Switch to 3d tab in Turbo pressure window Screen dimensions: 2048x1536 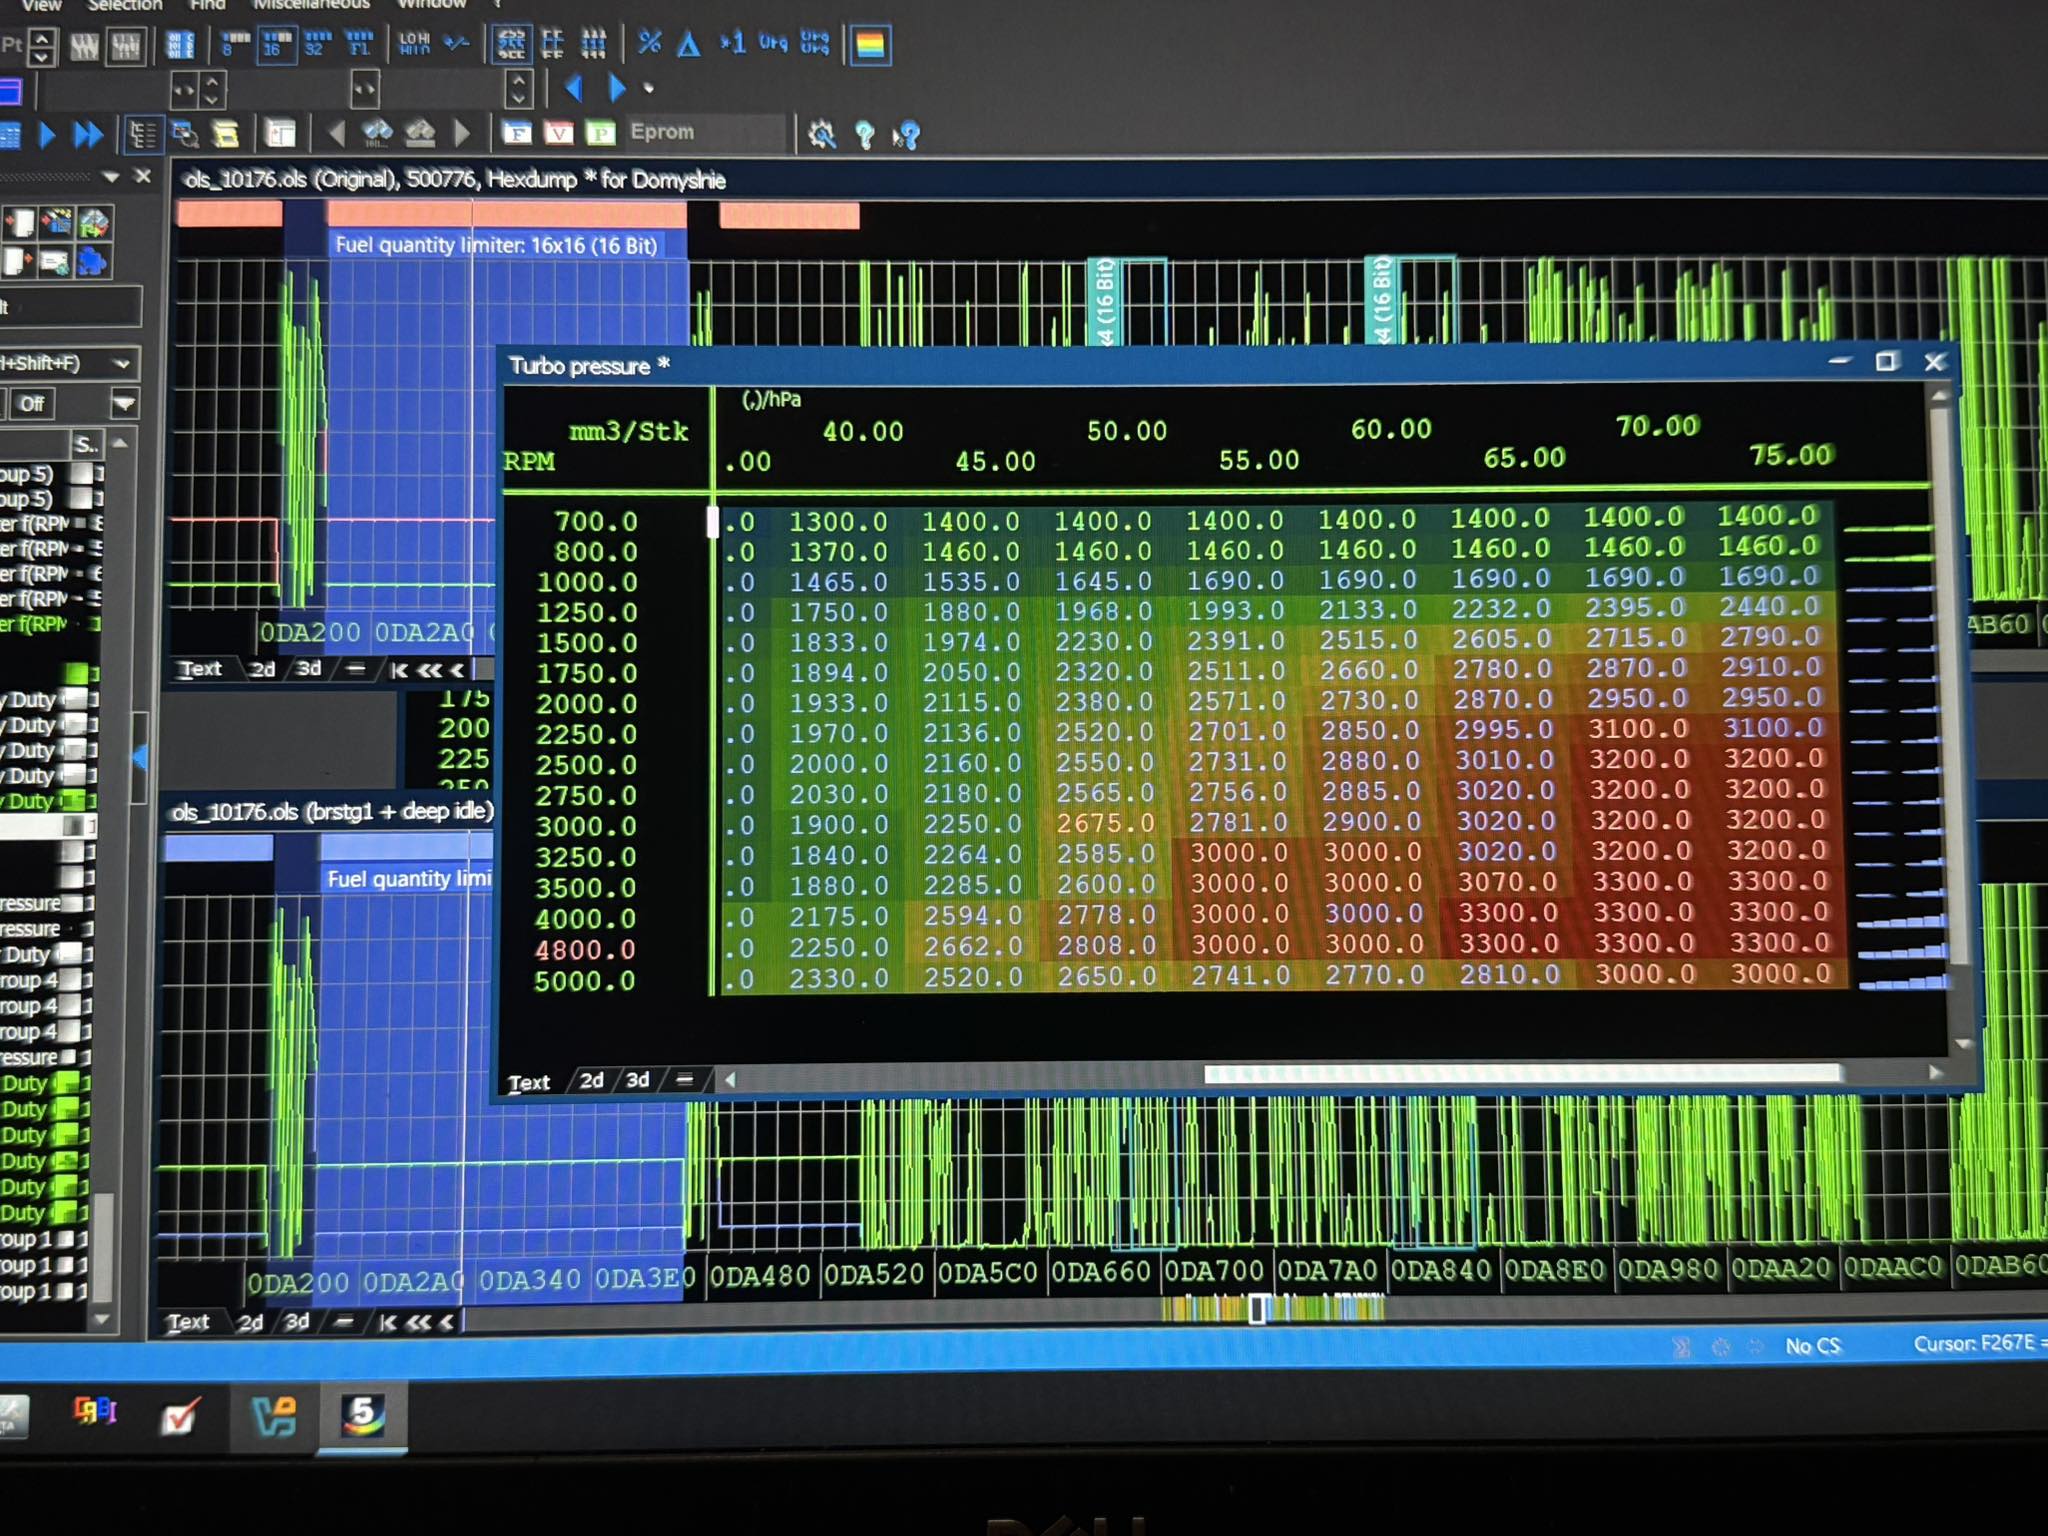click(x=637, y=1080)
